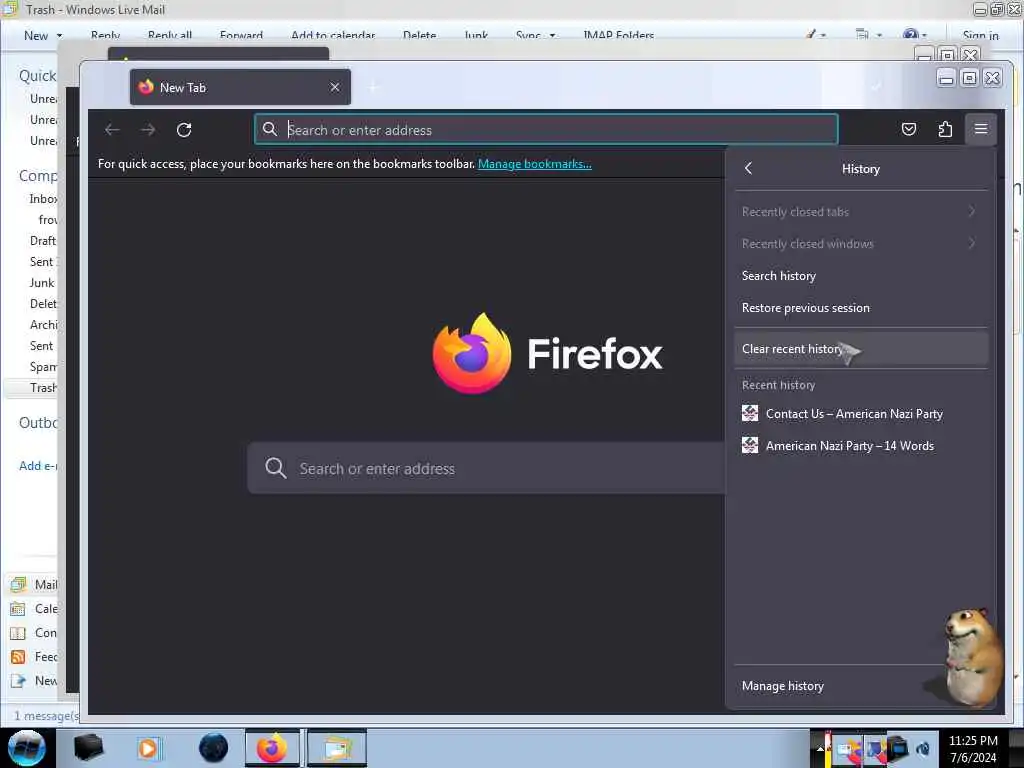Viewport: 1024px width, 768px height.
Task: Open the Firefox extensions puzzle icon
Action: (945, 129)
